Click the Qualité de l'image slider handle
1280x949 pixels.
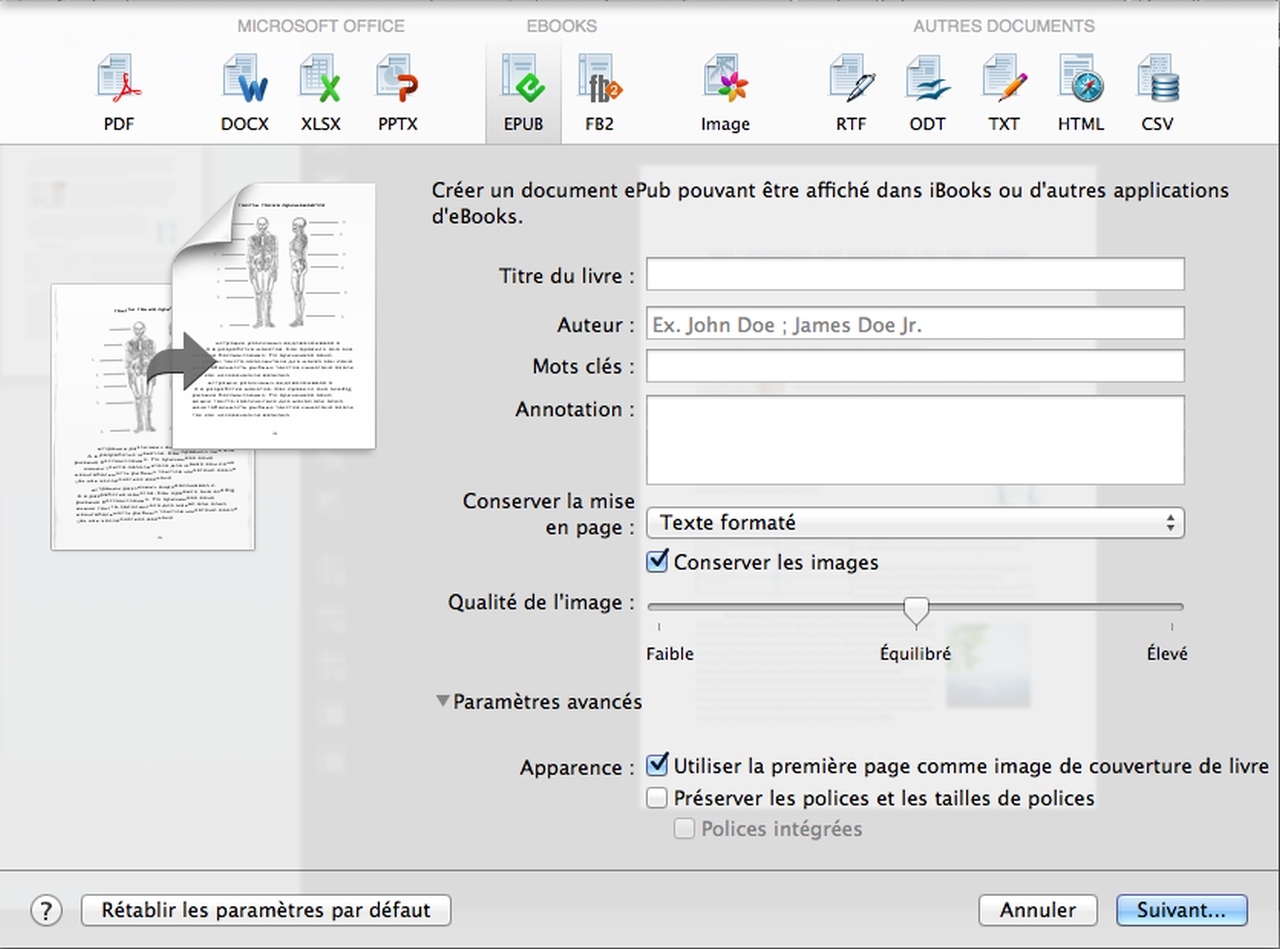coord(916,609)
